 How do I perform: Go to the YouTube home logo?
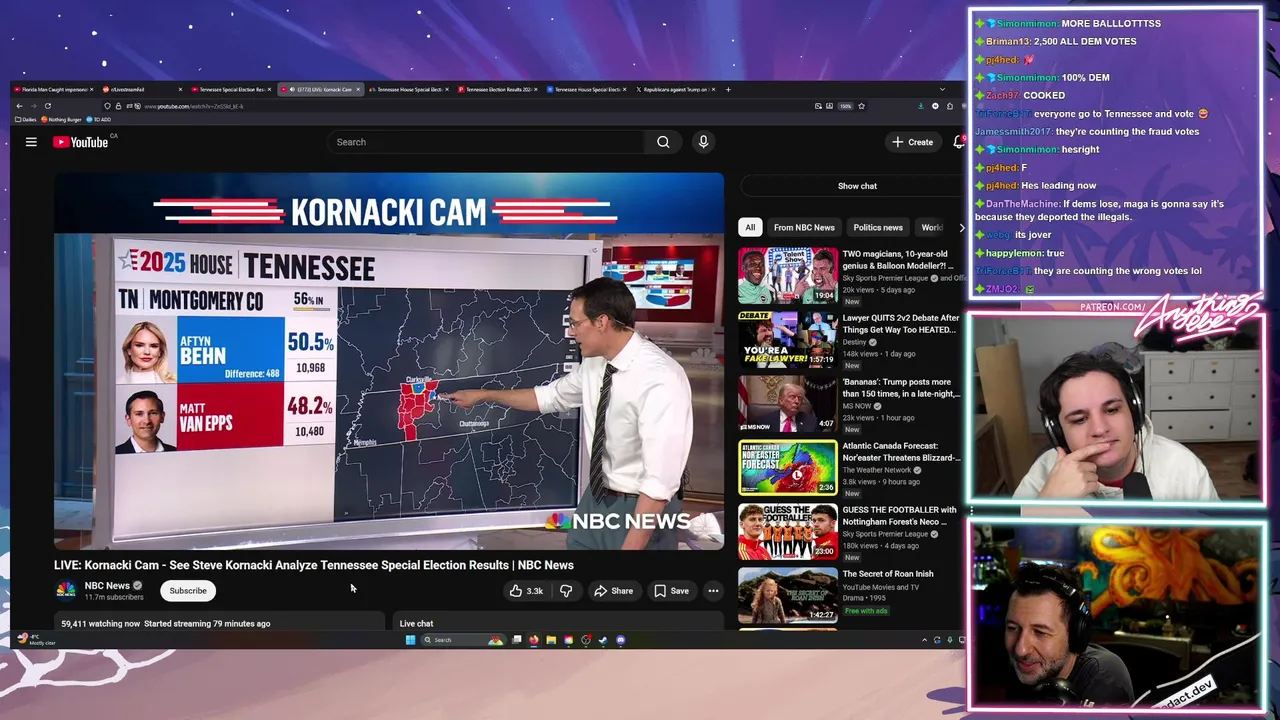click(80, 142)
